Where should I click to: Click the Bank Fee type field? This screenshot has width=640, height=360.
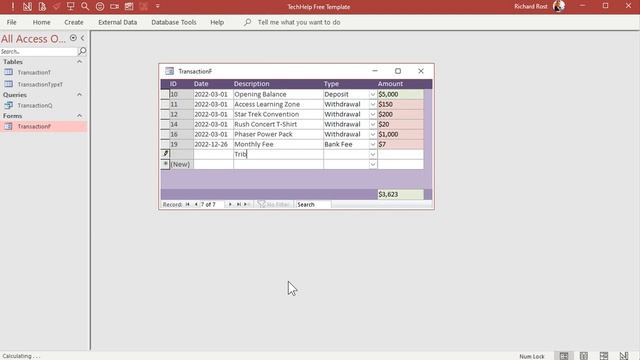tap(346, 144)
